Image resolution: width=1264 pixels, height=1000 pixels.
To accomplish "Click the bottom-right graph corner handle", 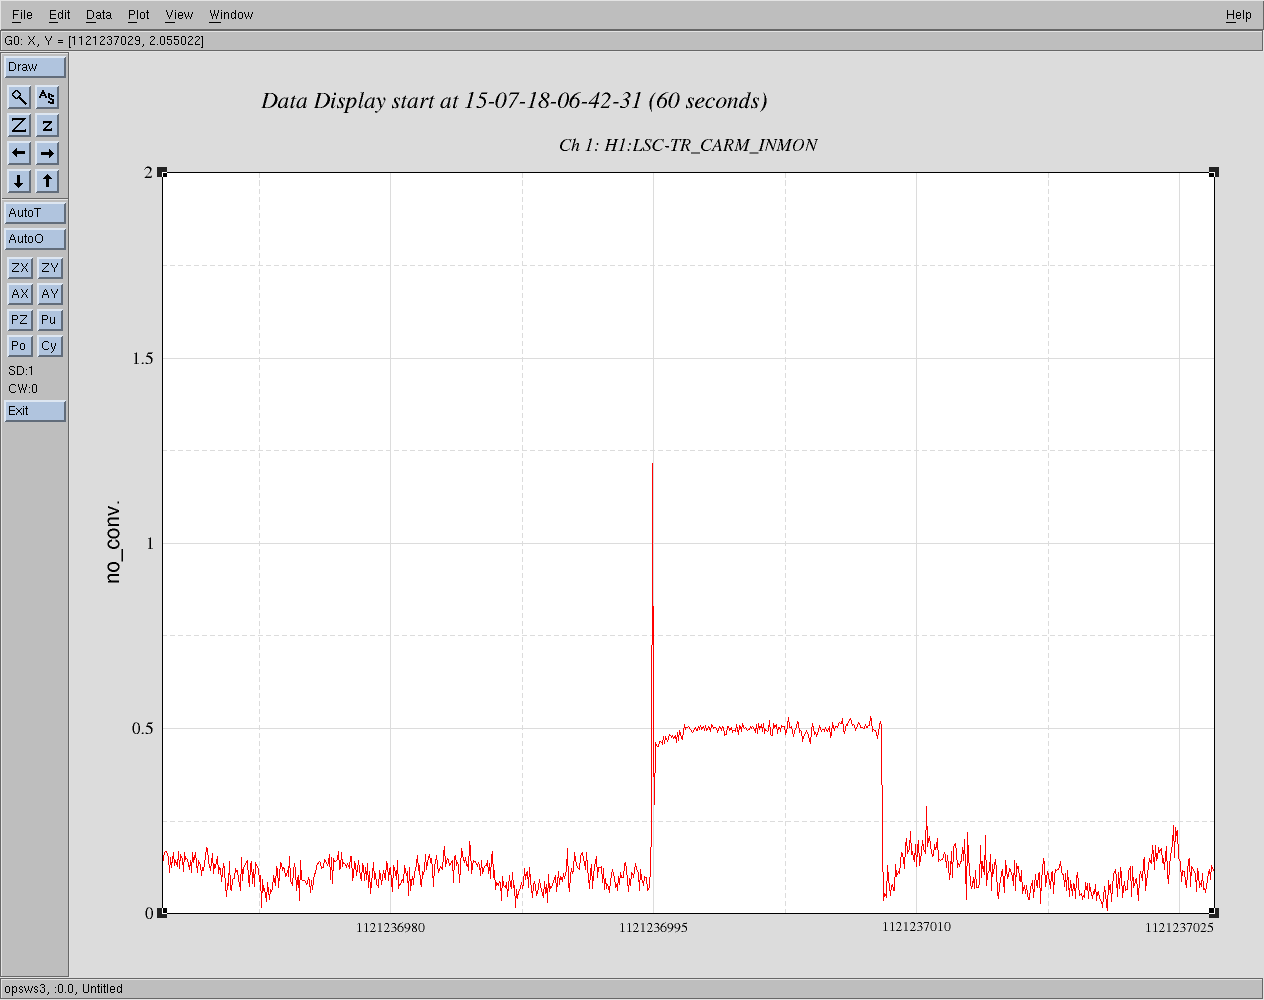I will click(1214, 912).
